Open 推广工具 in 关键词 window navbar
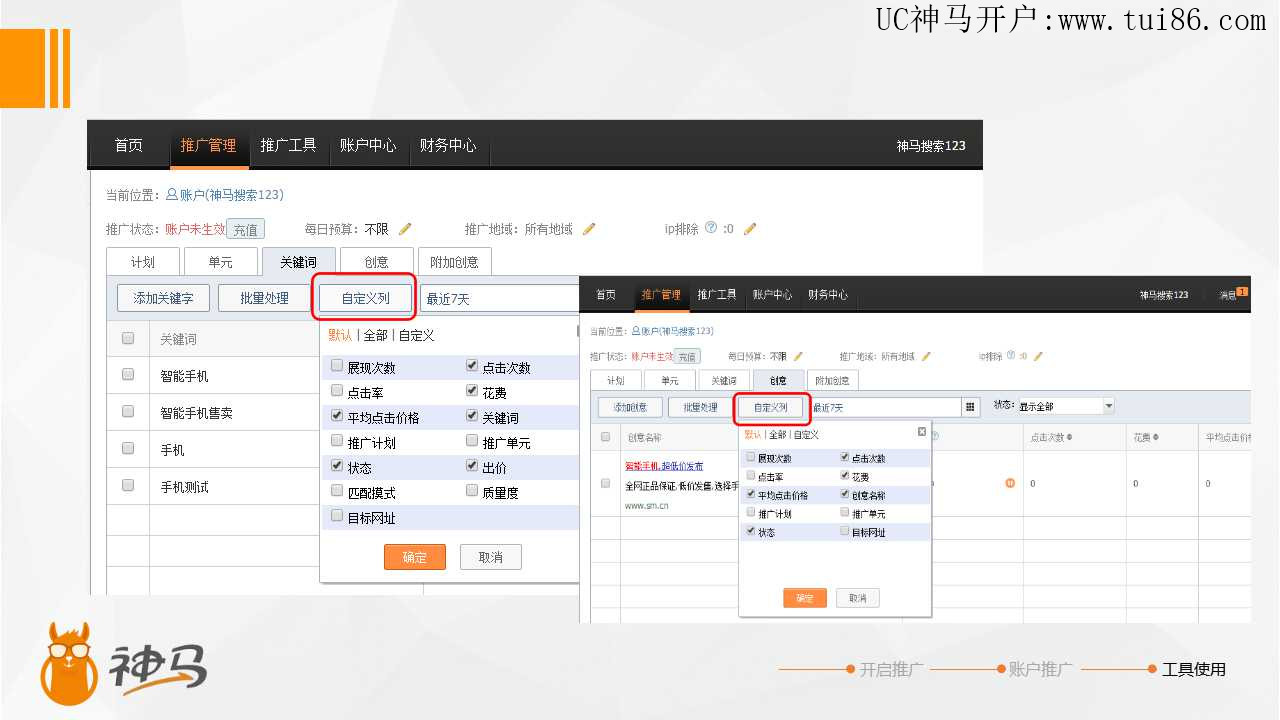The image size is (1280, 720). coord(288,145)
